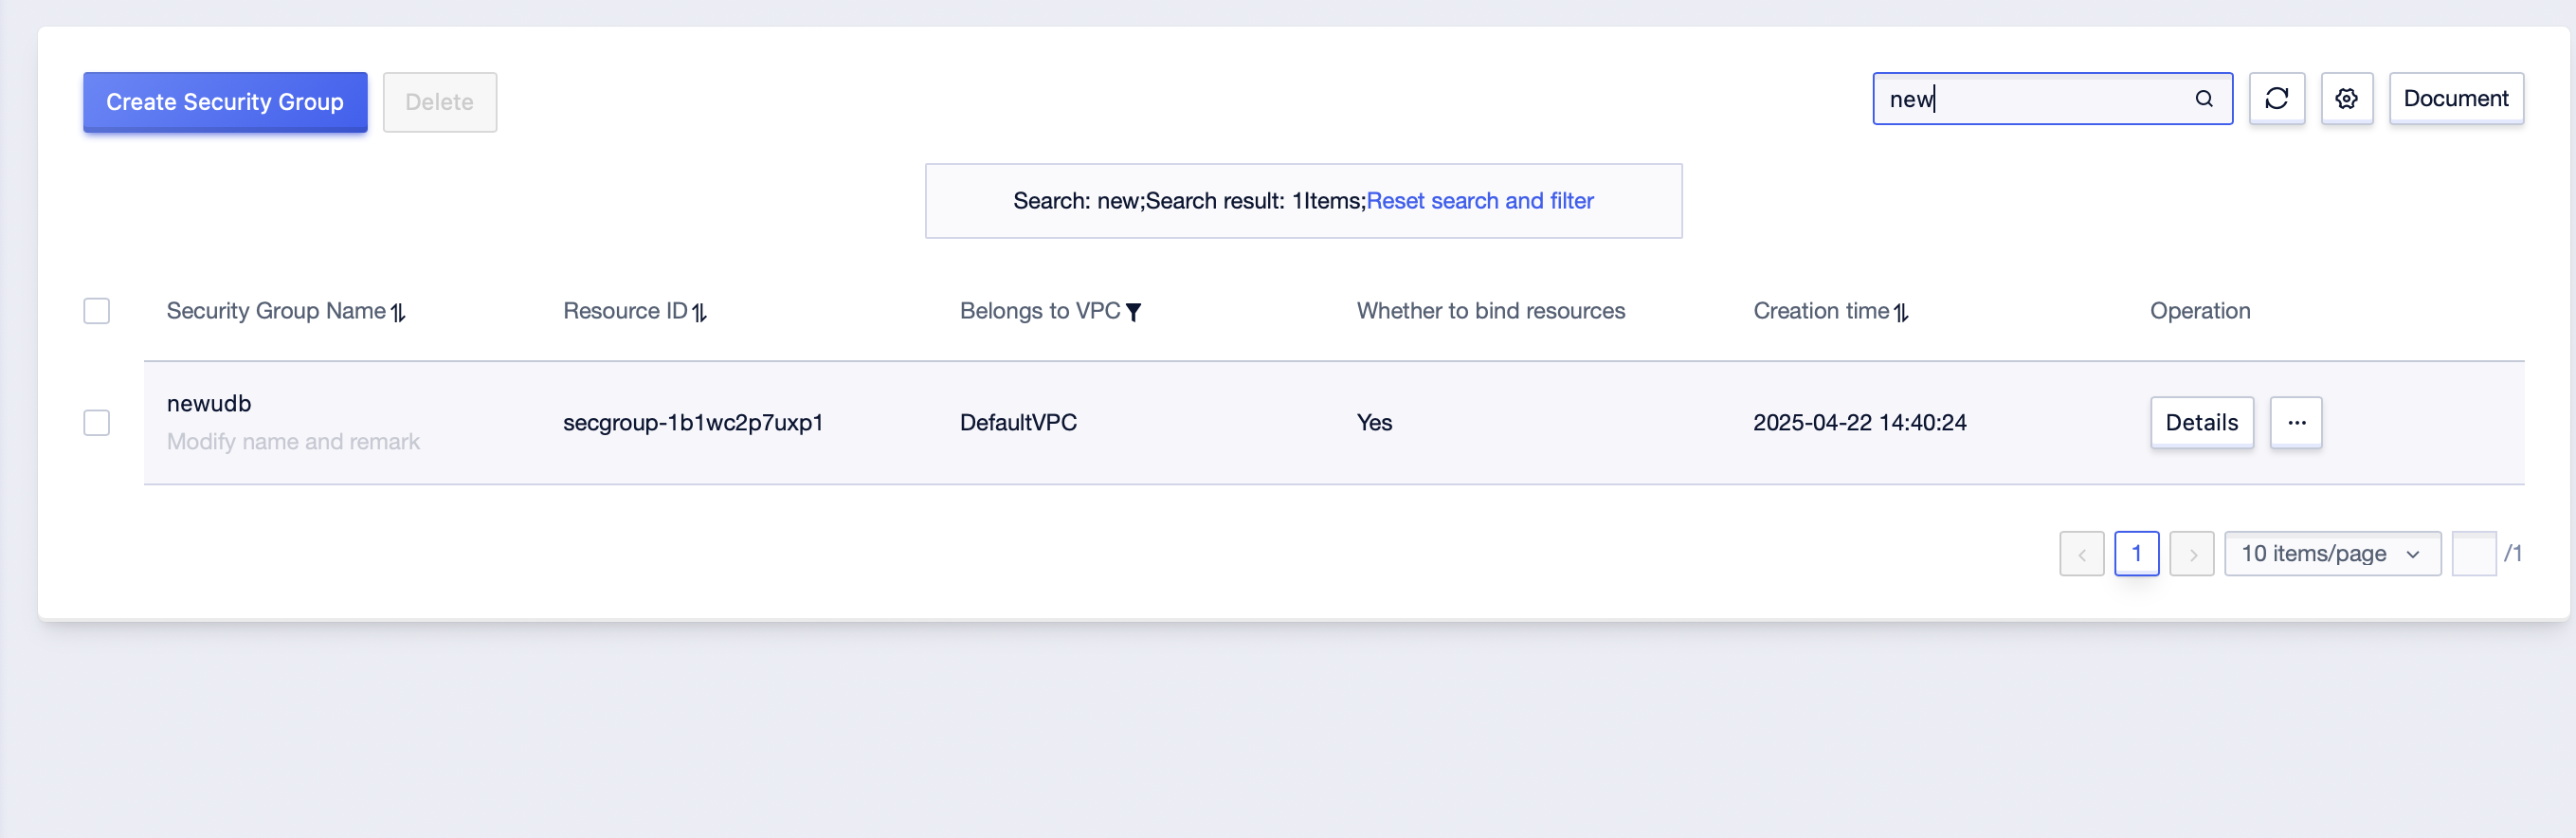Click Reset search and filter link

pos(1480,201)
